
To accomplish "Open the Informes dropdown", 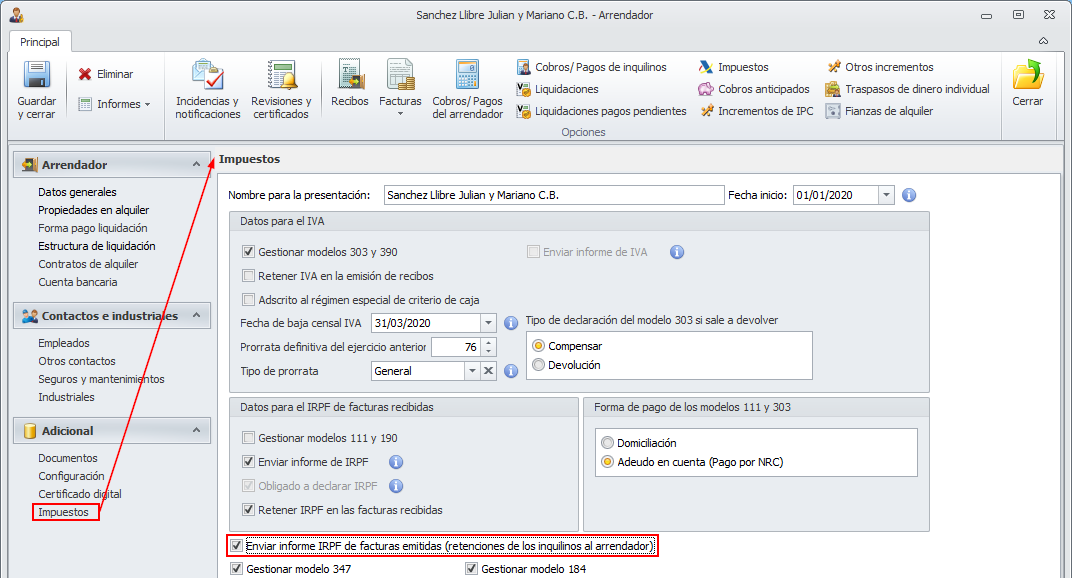I will [x=115, y=104].
